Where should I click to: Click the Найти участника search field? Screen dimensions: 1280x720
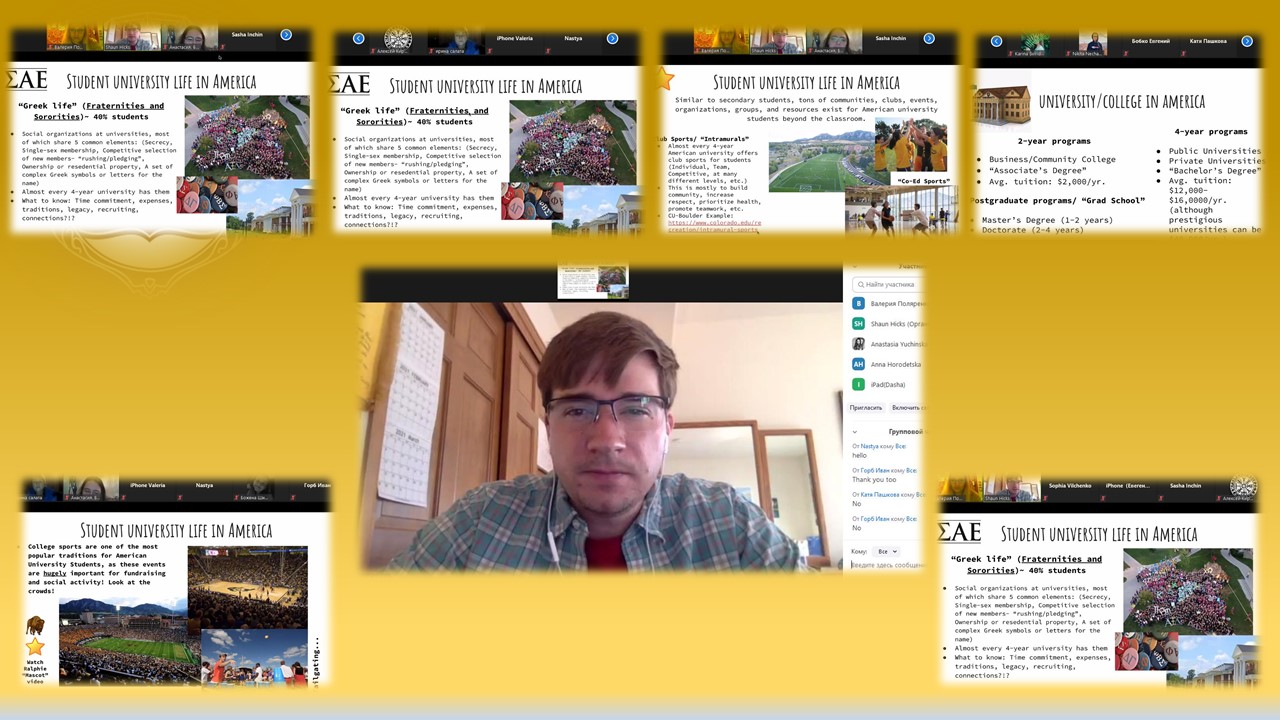click(888, 285)
